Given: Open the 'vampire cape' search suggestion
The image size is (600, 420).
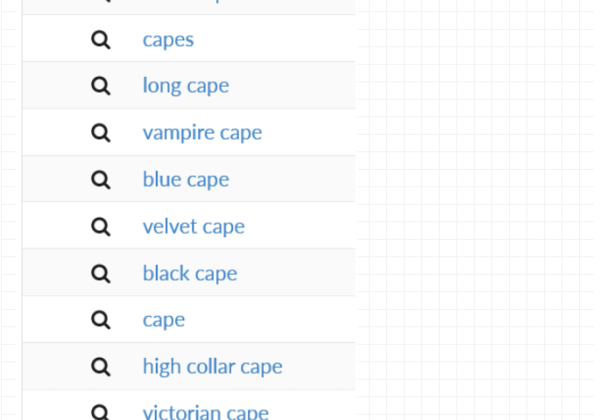Looking at the screenshot, I should click(x=202, y=133).
